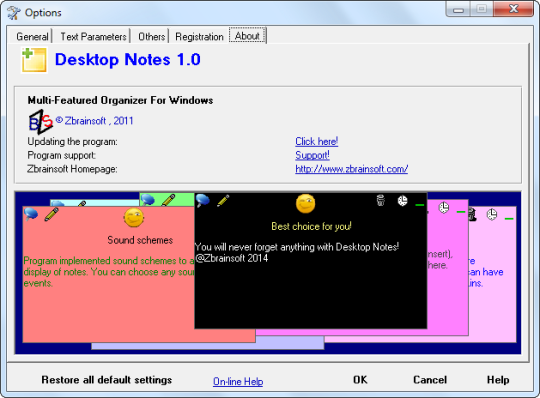Click pencil icon on green note

point(168,200)
